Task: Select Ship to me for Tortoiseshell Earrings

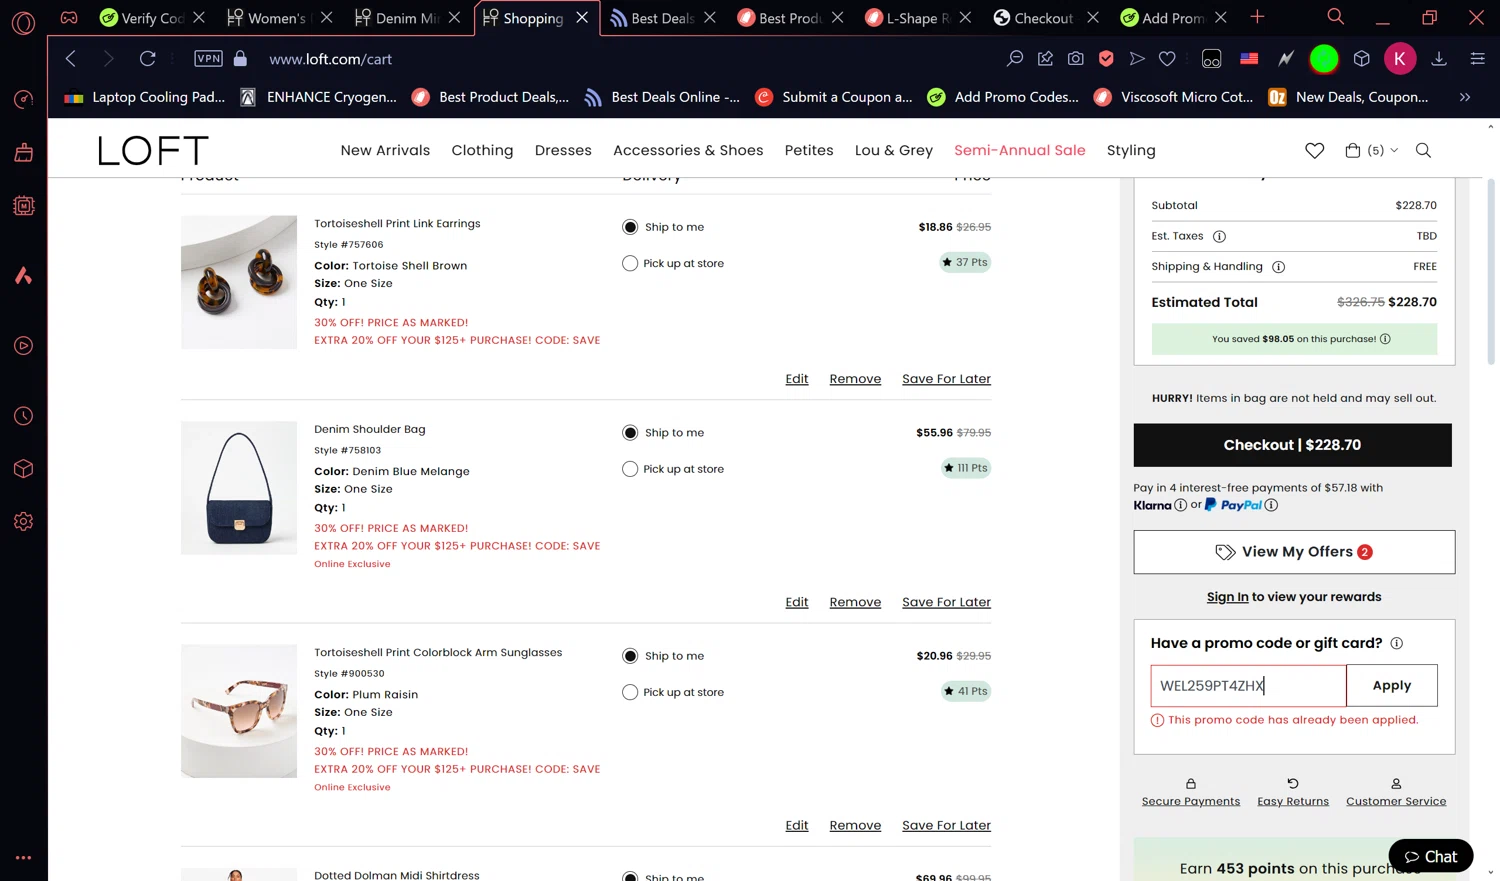Action: click(x=630, y=227)
